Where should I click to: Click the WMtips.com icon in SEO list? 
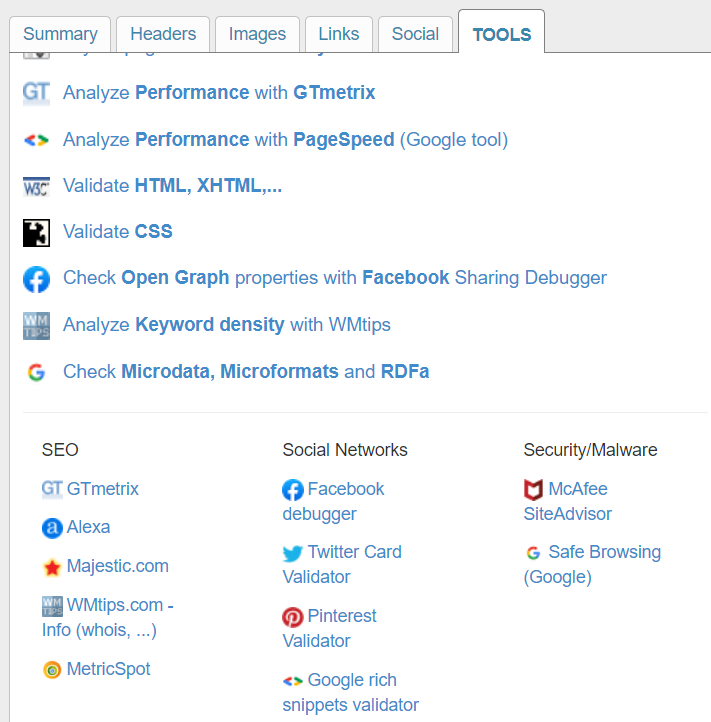pyautogui.click(x=52, y=606)
